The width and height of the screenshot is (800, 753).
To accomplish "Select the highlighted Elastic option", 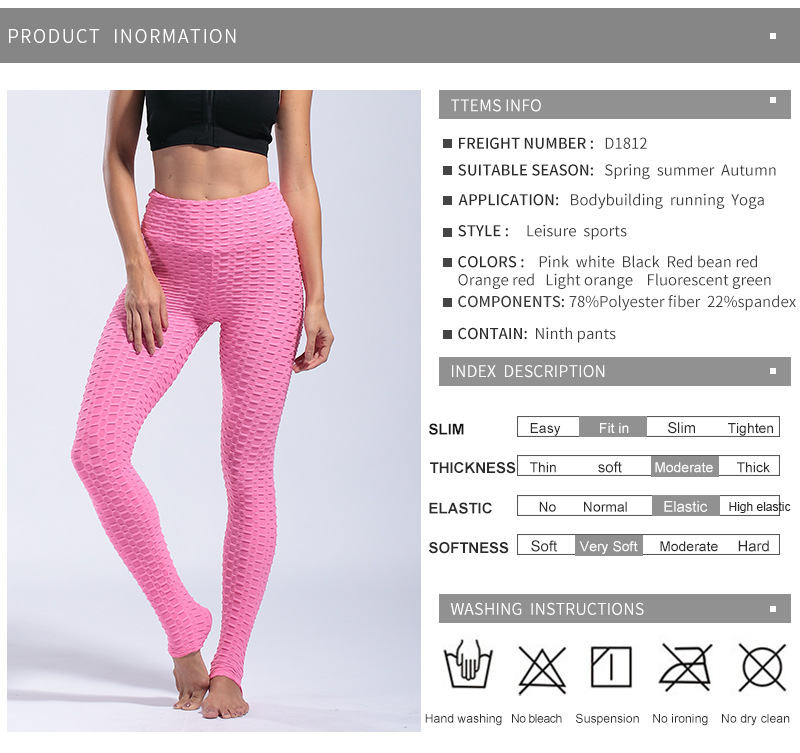I will pyautogui.click(x=686, y=506).
